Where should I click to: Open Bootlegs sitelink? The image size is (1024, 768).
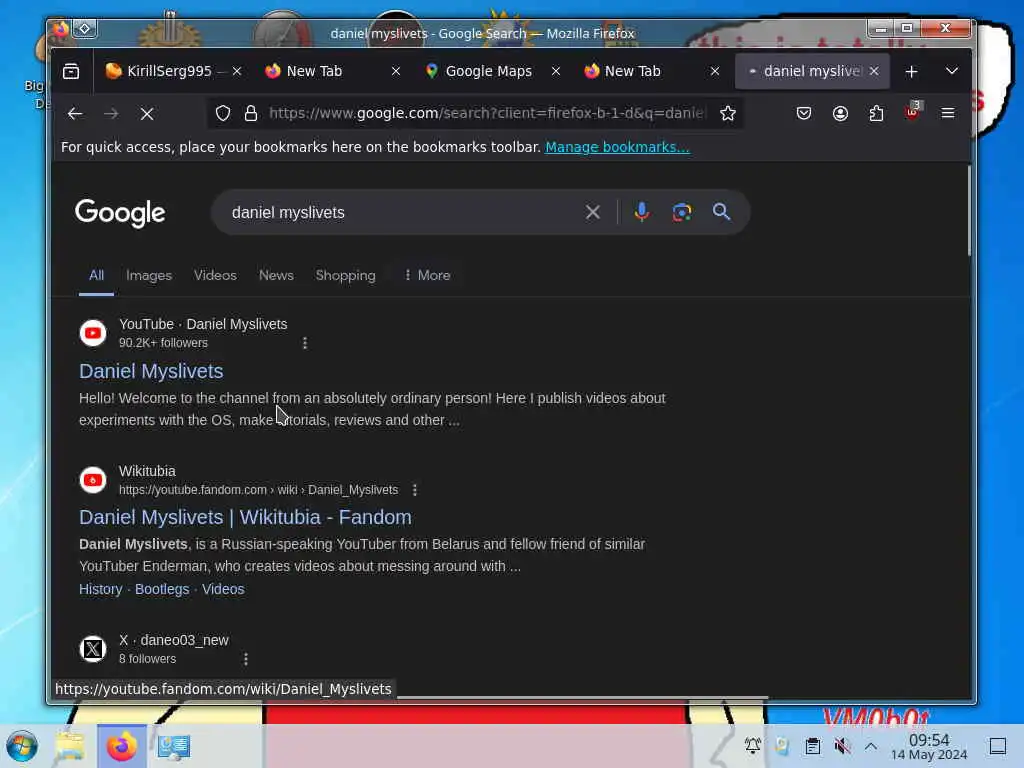click(162, 589)
